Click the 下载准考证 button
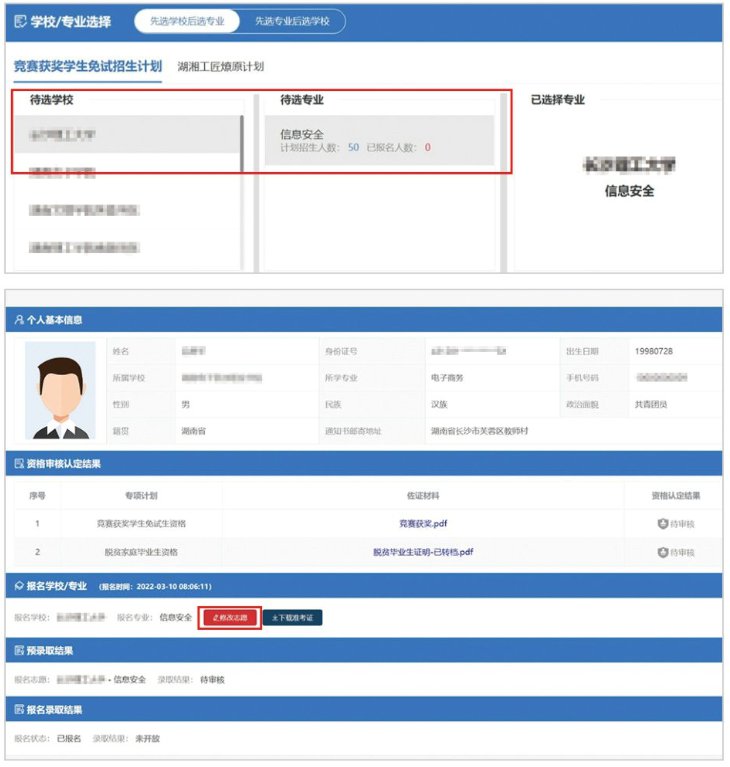The image size is (730, 767). [293, 617]
